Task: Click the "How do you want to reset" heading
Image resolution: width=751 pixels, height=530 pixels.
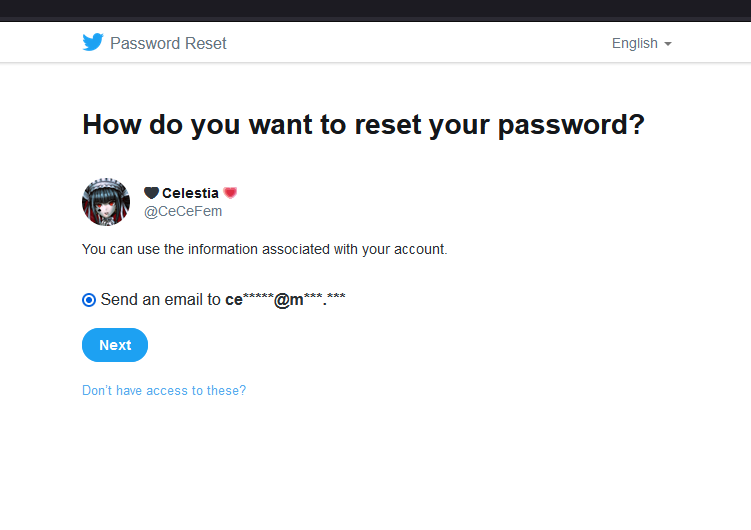Action: coord(363,125)
